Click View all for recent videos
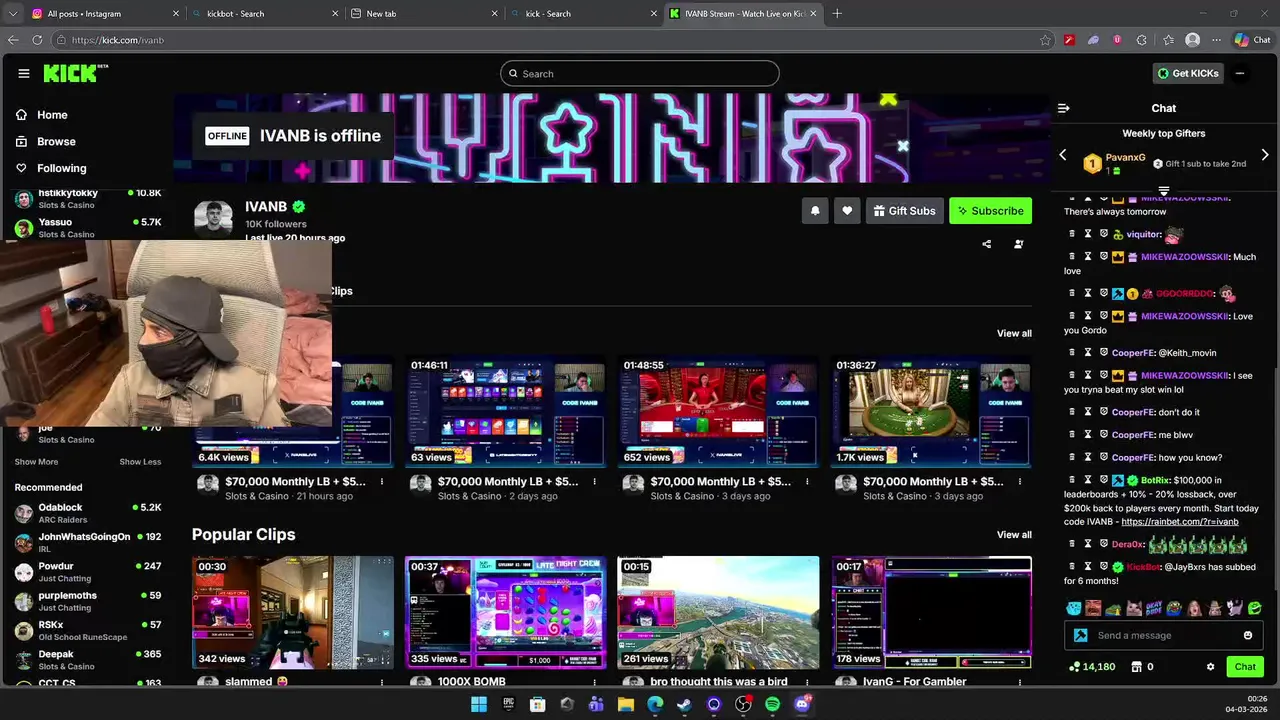Viewport: 1280px width, 720px height. pyautogui.click(x=1014, y=334)
